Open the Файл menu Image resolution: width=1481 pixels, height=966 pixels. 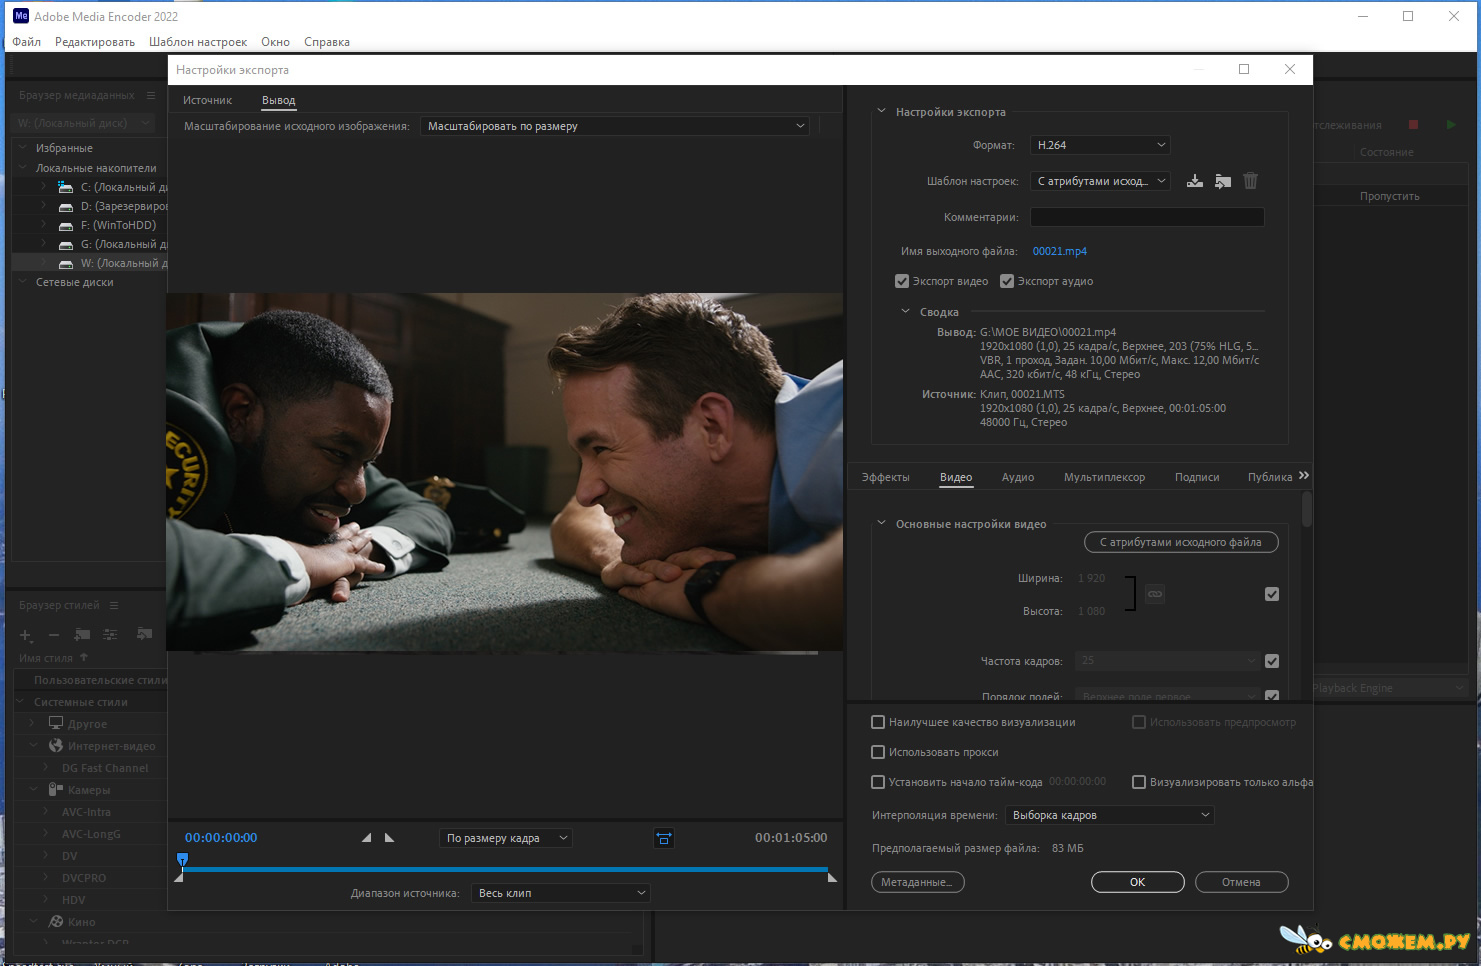[x=27, y=42]
